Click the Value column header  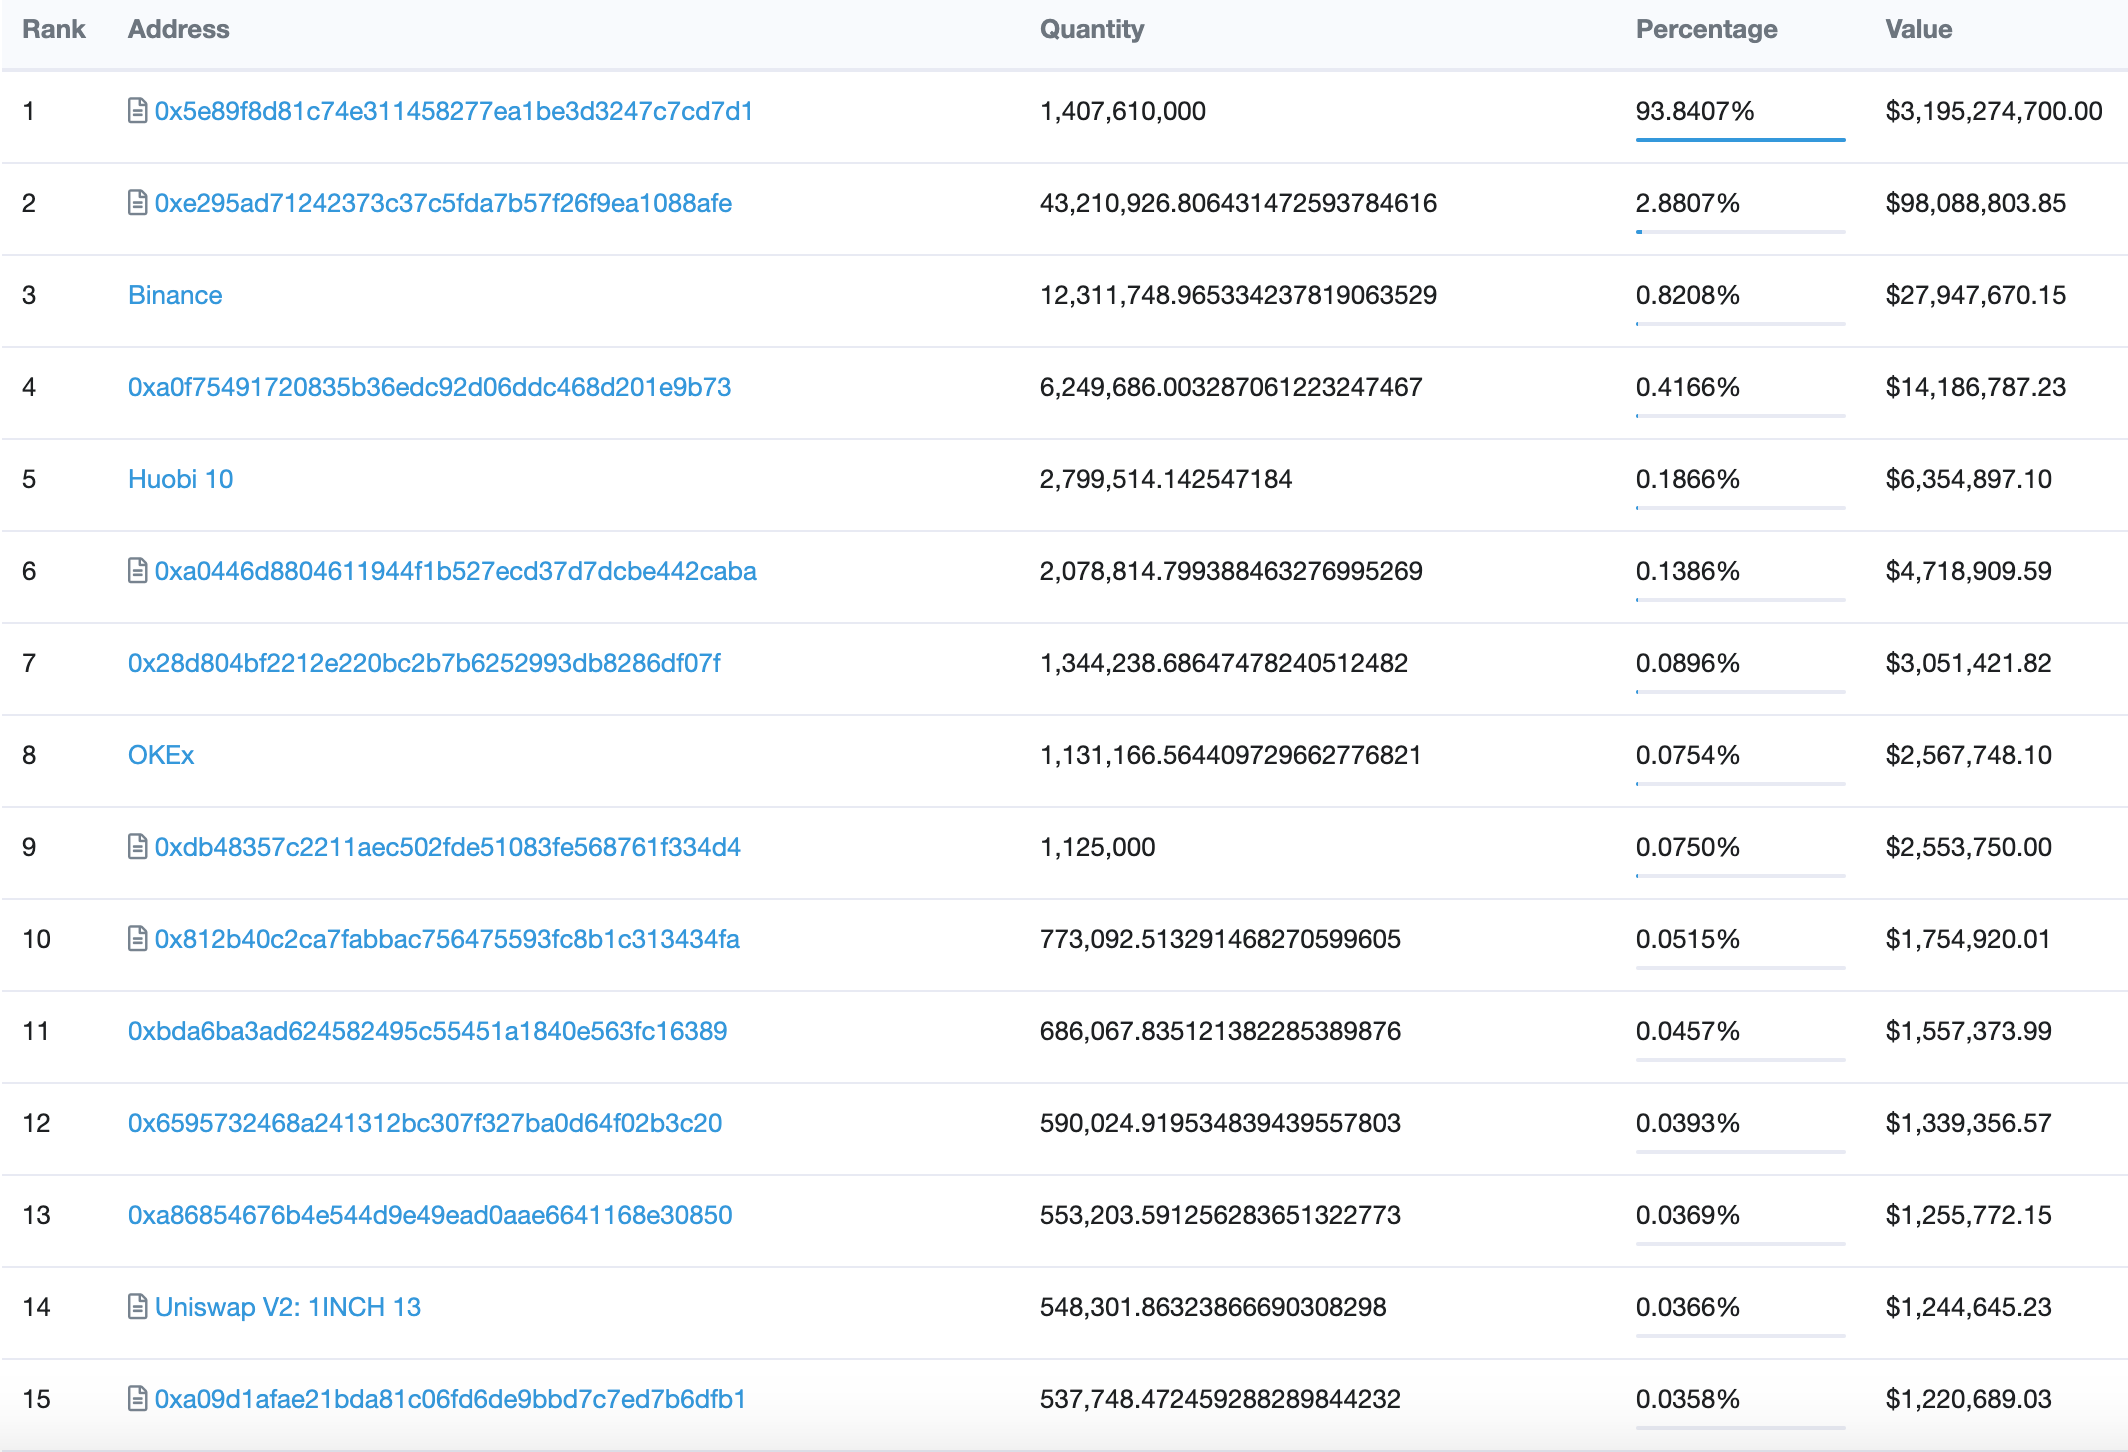(1919, 29)
